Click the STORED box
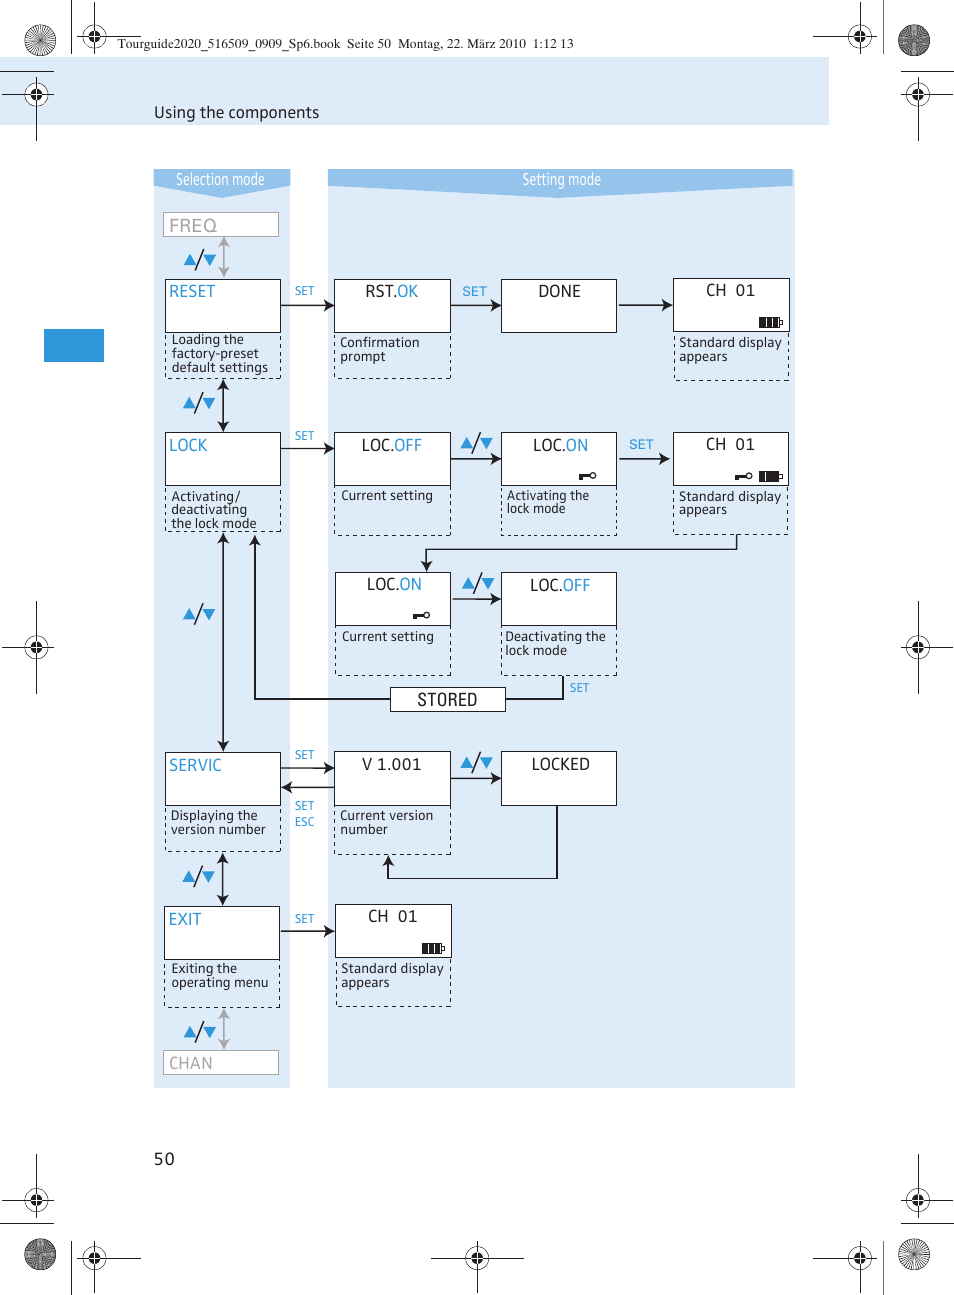 [x=447, y=699]
